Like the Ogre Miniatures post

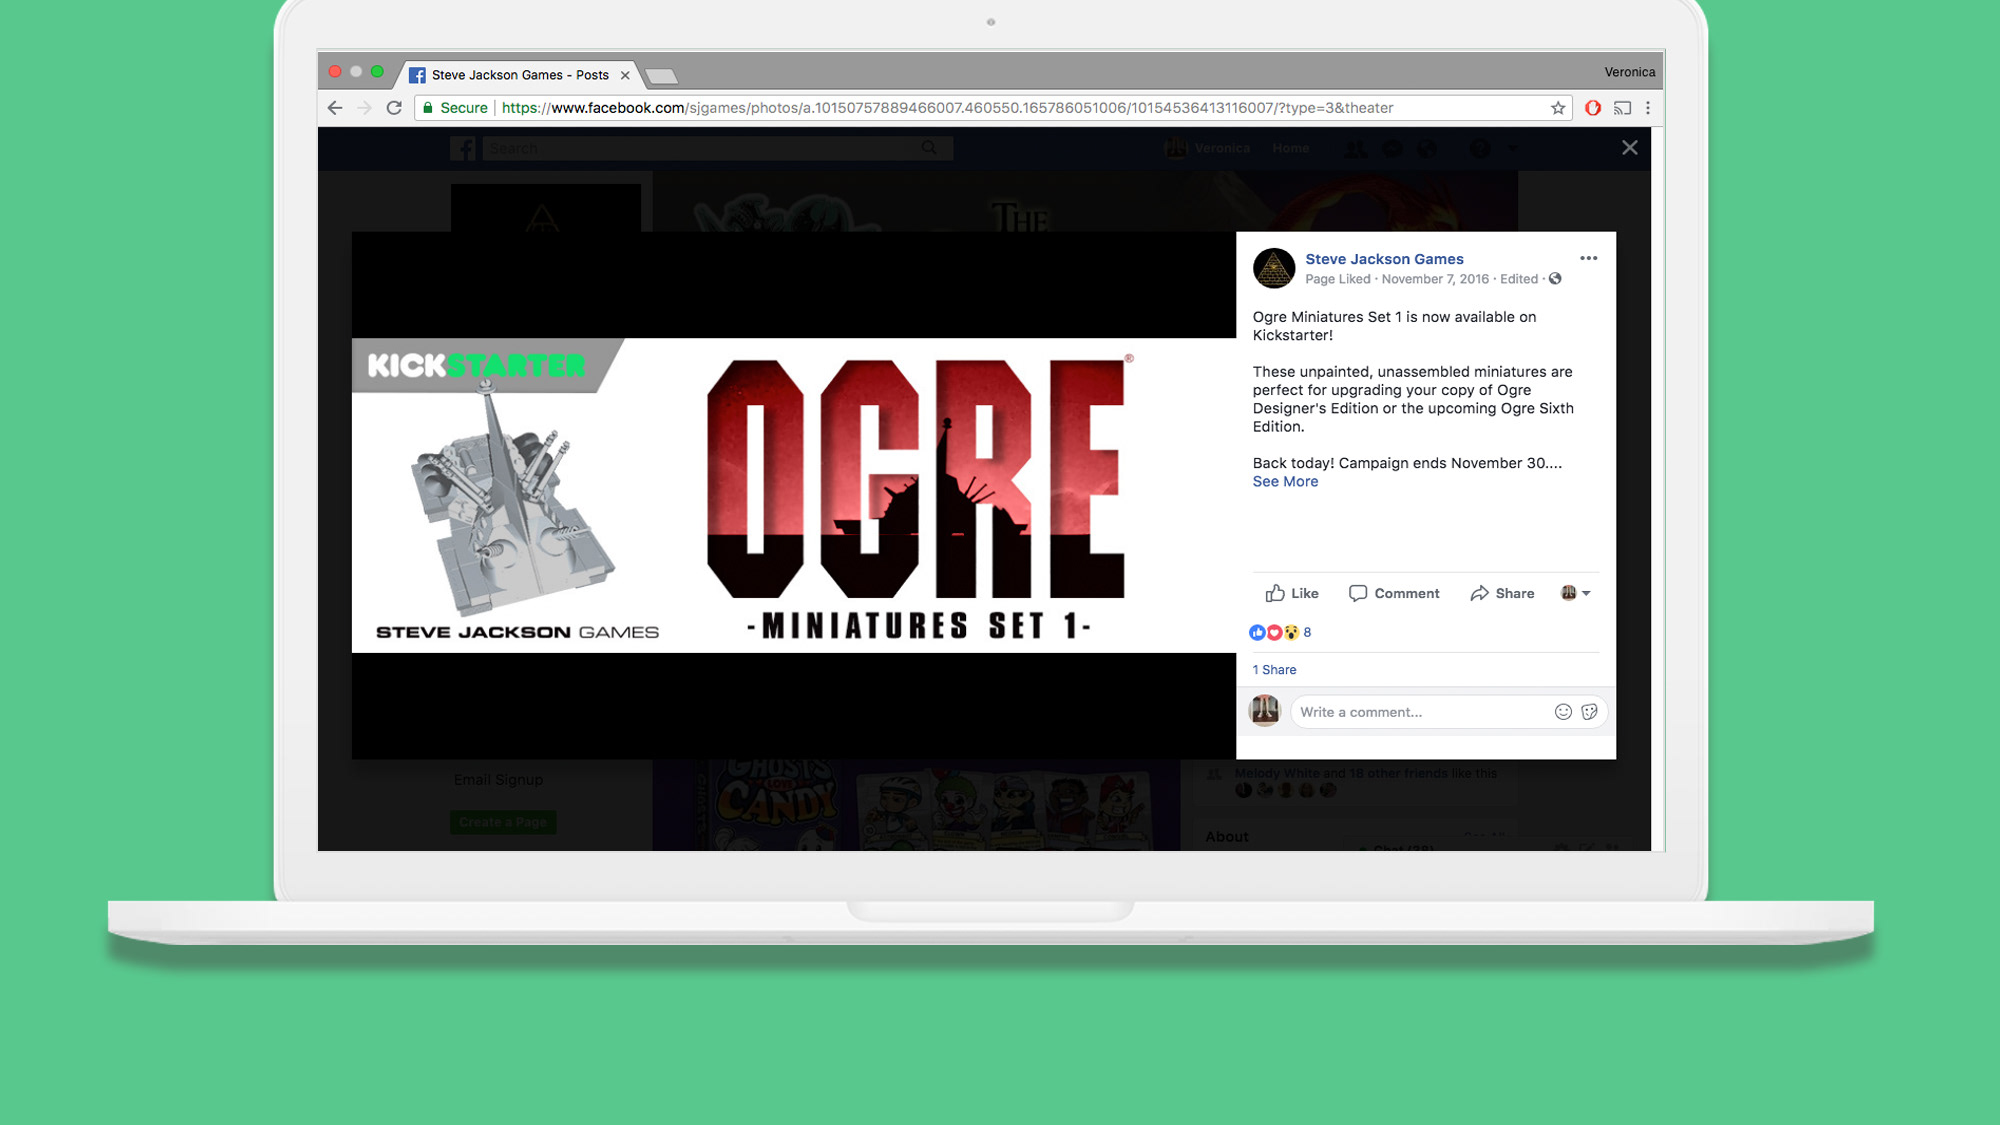point(1292,593)
